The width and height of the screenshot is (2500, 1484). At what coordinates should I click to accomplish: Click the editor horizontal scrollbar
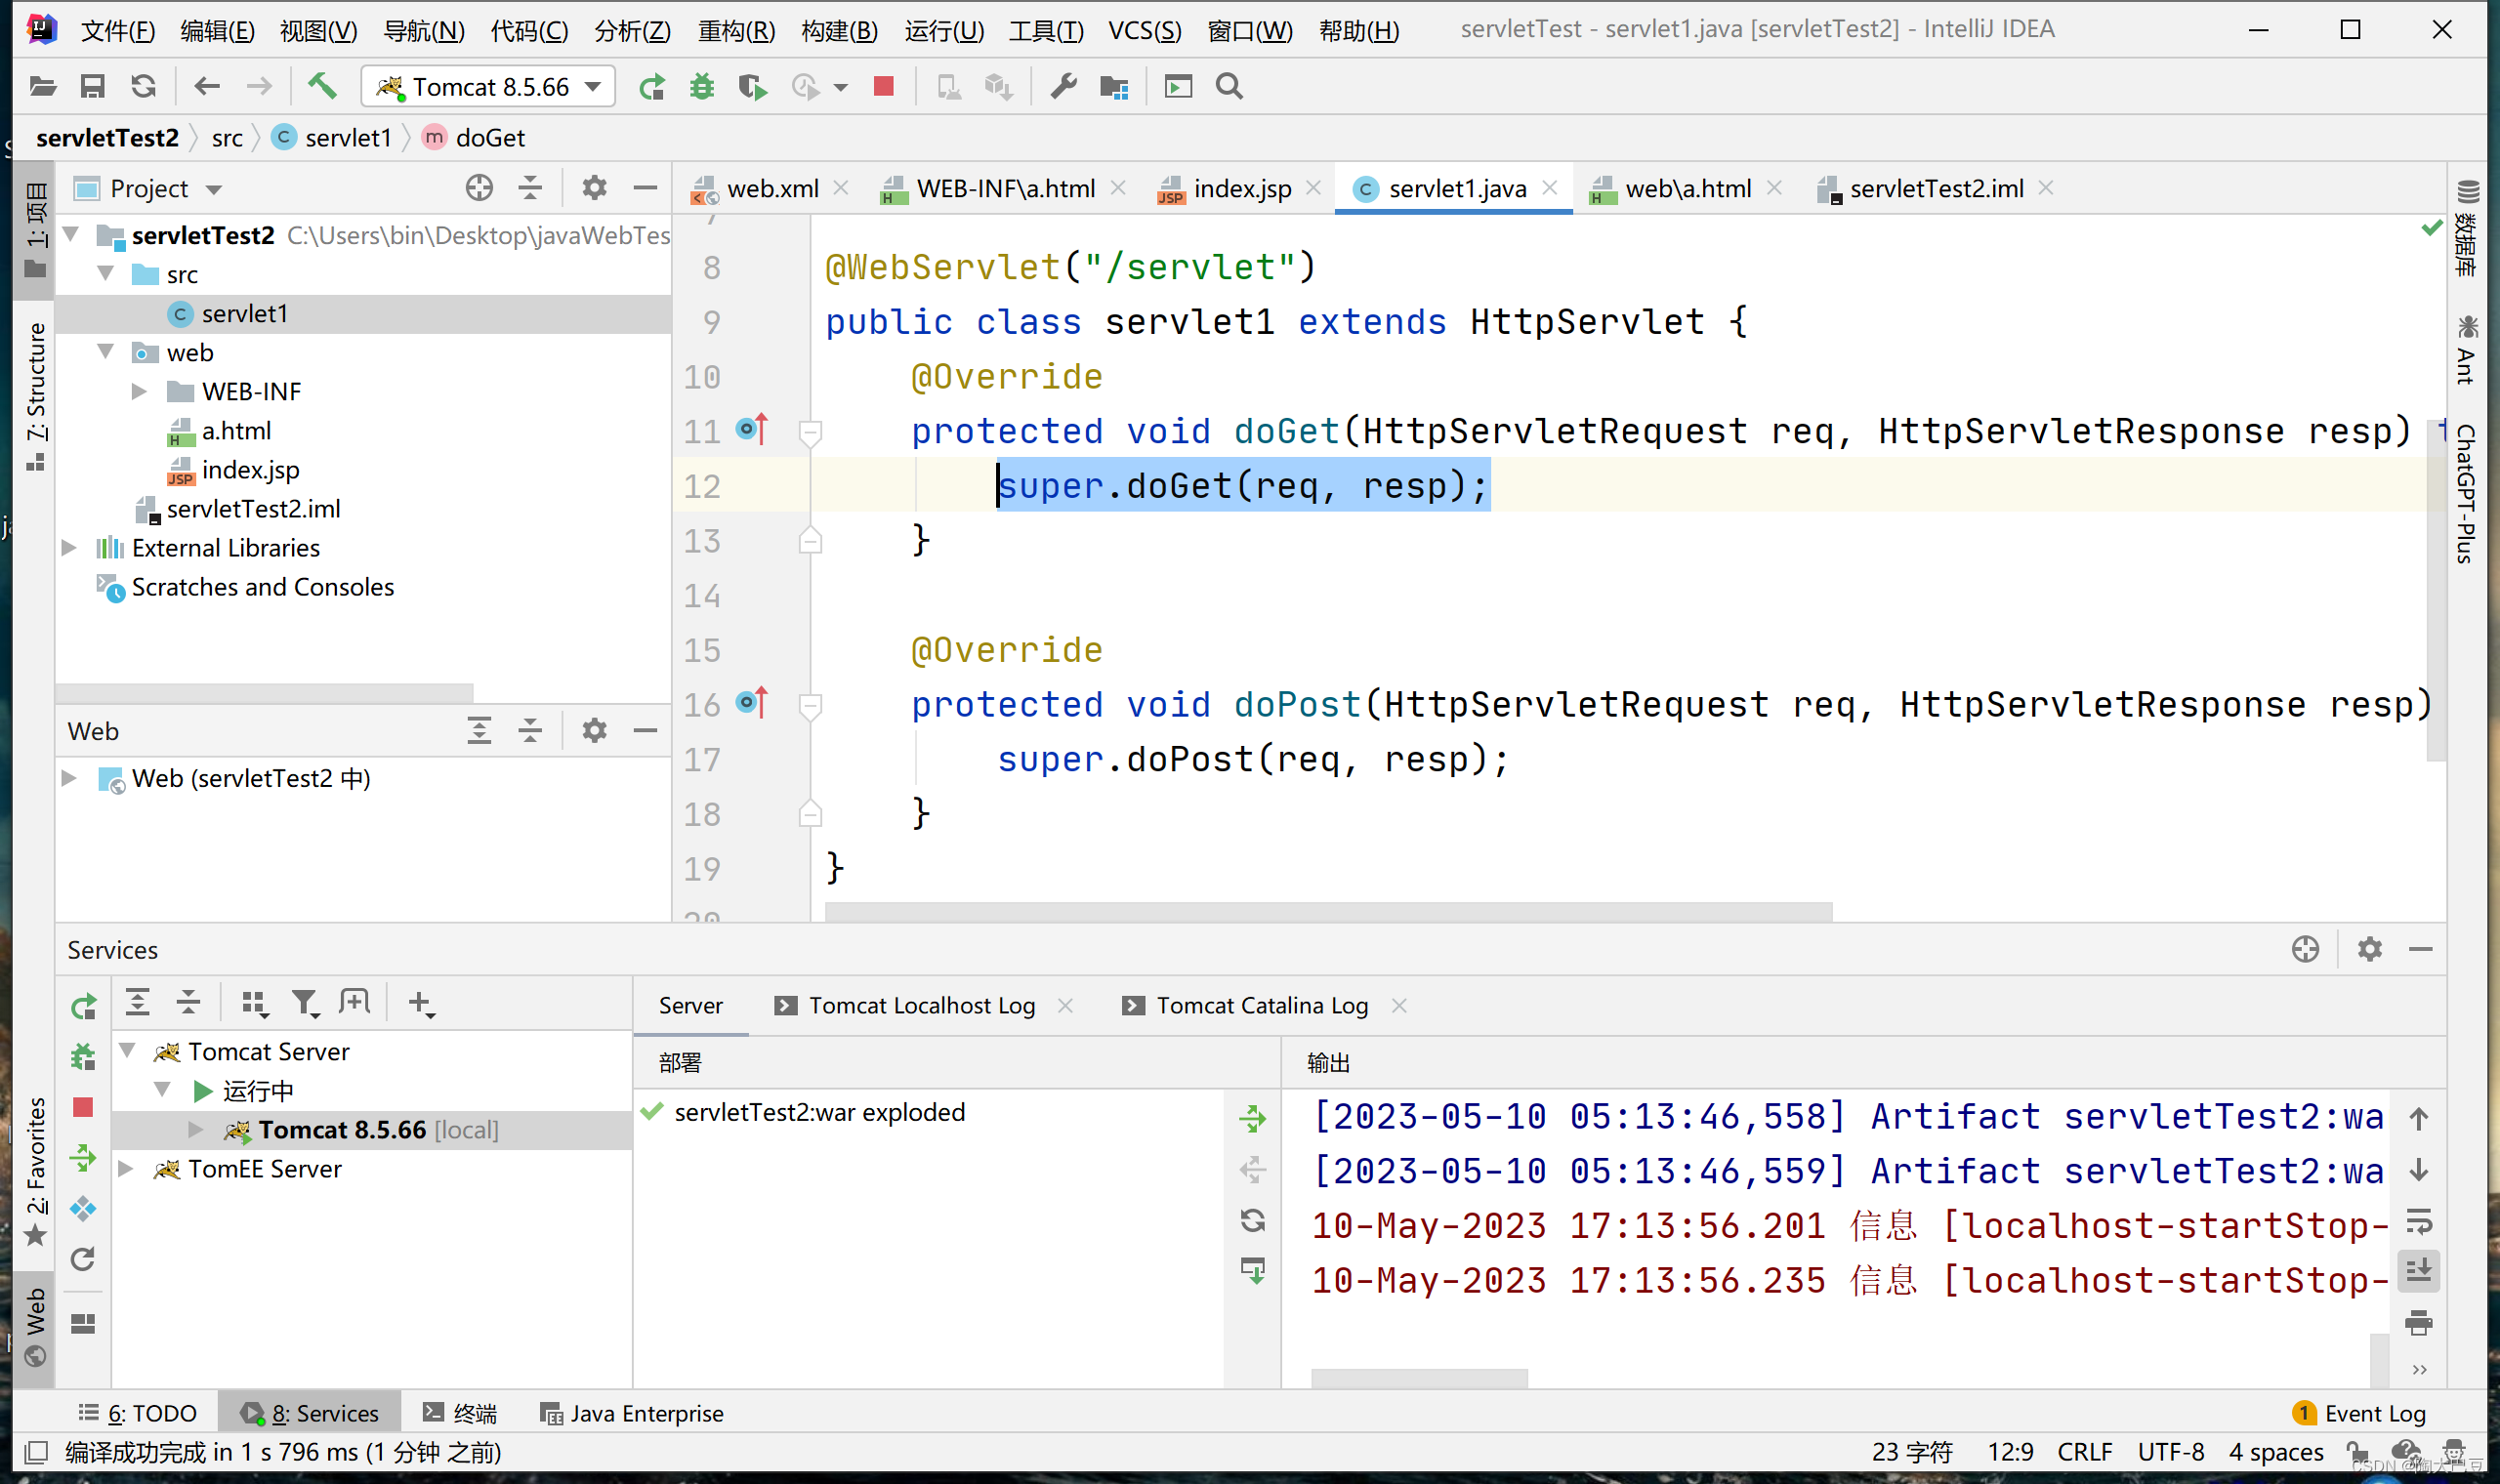pyautogui.click(x=1327, y=911)
